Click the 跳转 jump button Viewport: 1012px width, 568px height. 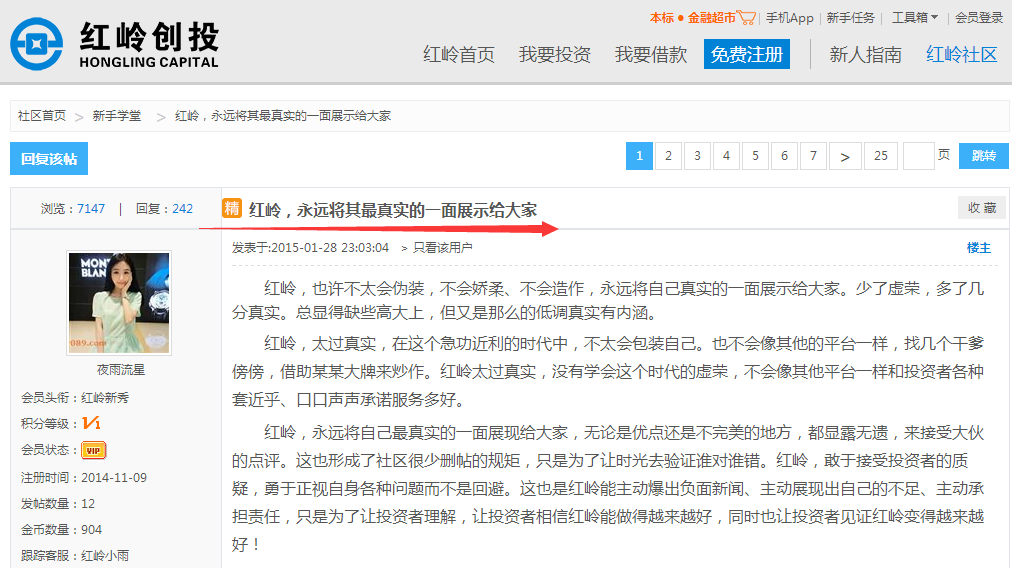984,156
